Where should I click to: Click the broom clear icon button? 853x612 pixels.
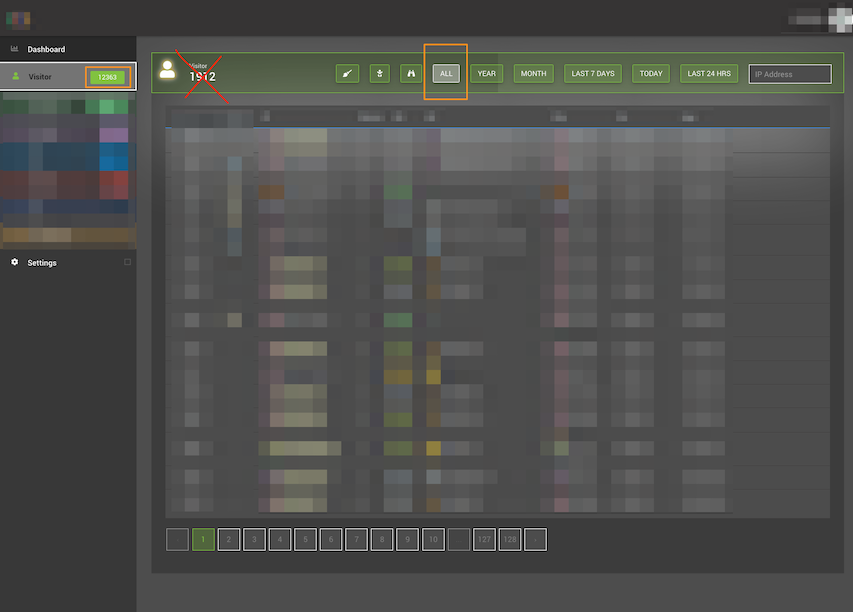click(347, 73)
